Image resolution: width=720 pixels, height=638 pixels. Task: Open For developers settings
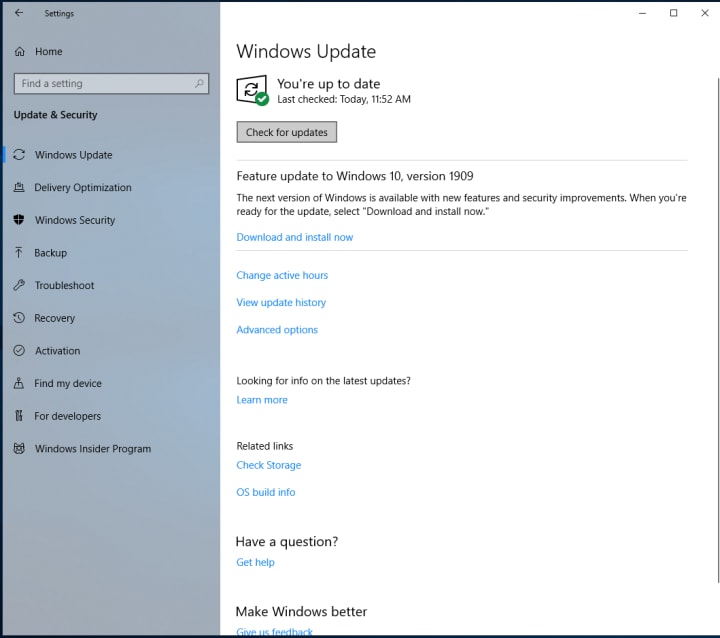click(x=67, y=416)
